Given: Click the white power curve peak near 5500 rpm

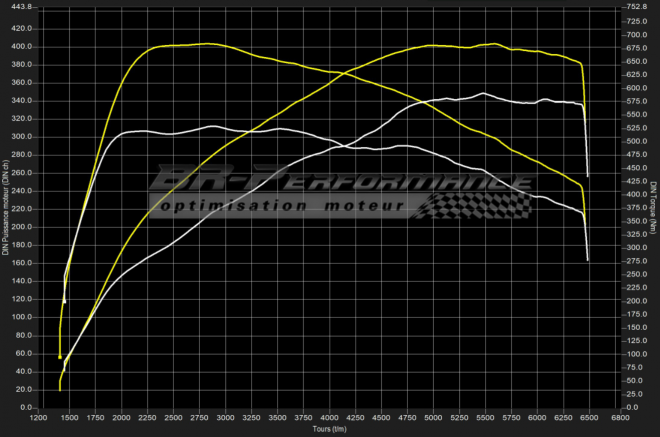Looking at the screenshot, I should pos(483,93).
